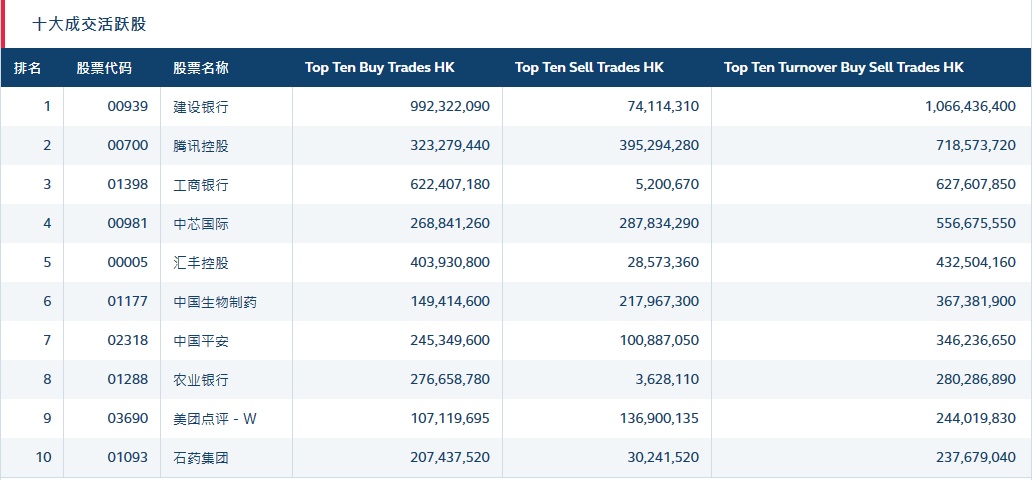Select 农业银行 in the list

(201, 380)
